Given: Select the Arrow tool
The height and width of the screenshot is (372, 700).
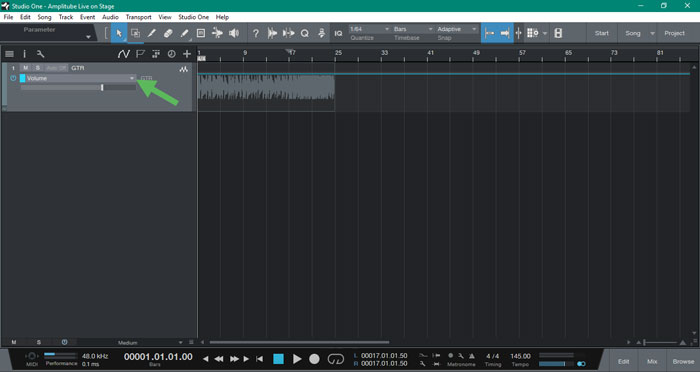Looking at the screenshot, I should [119, 33].
